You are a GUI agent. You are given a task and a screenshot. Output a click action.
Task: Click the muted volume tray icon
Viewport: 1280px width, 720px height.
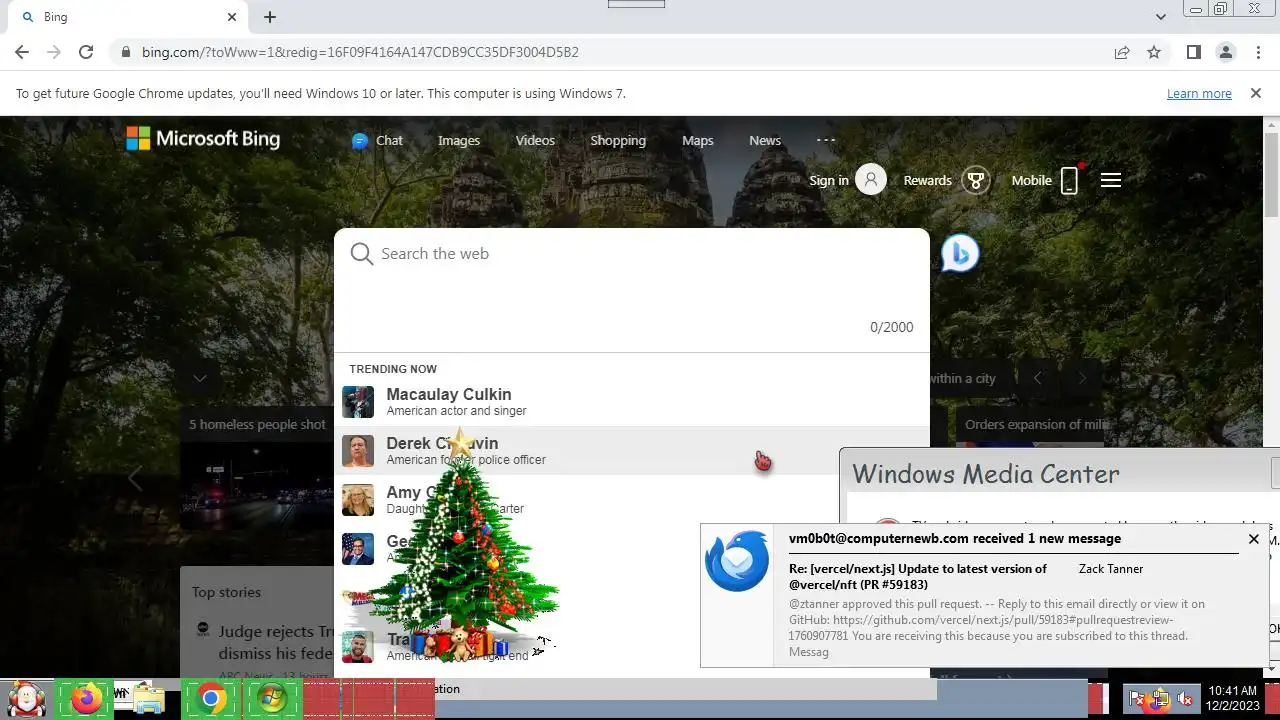1186,698
